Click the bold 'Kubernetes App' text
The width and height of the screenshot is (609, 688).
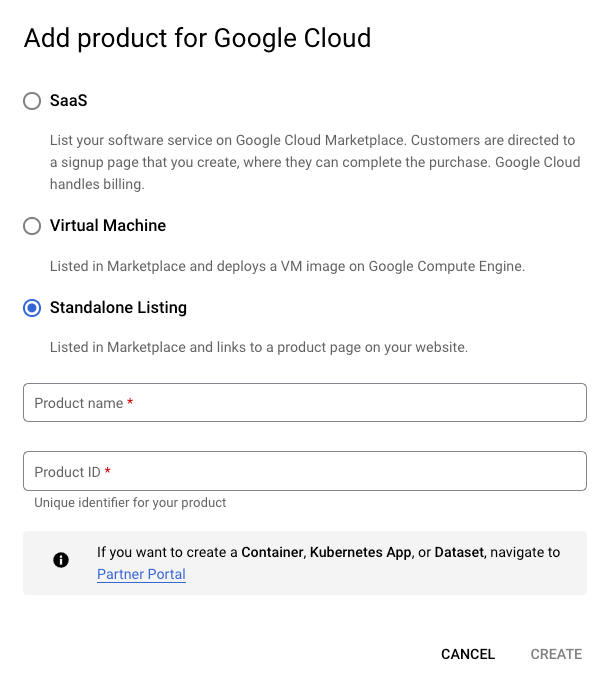[x=360, y=552]
